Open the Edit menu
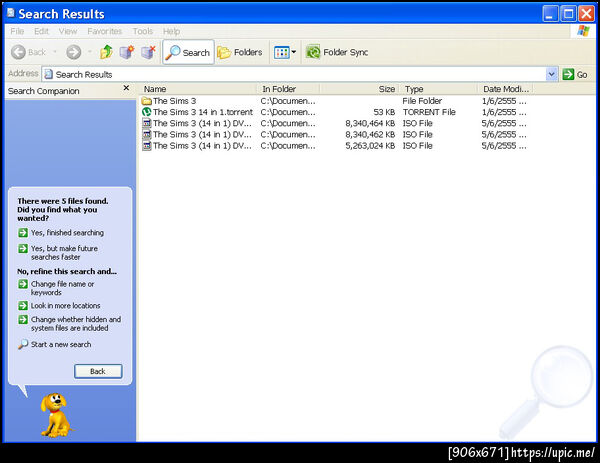Image resolution: width=600 pixels, height=463 pixels. click(41, 31)
